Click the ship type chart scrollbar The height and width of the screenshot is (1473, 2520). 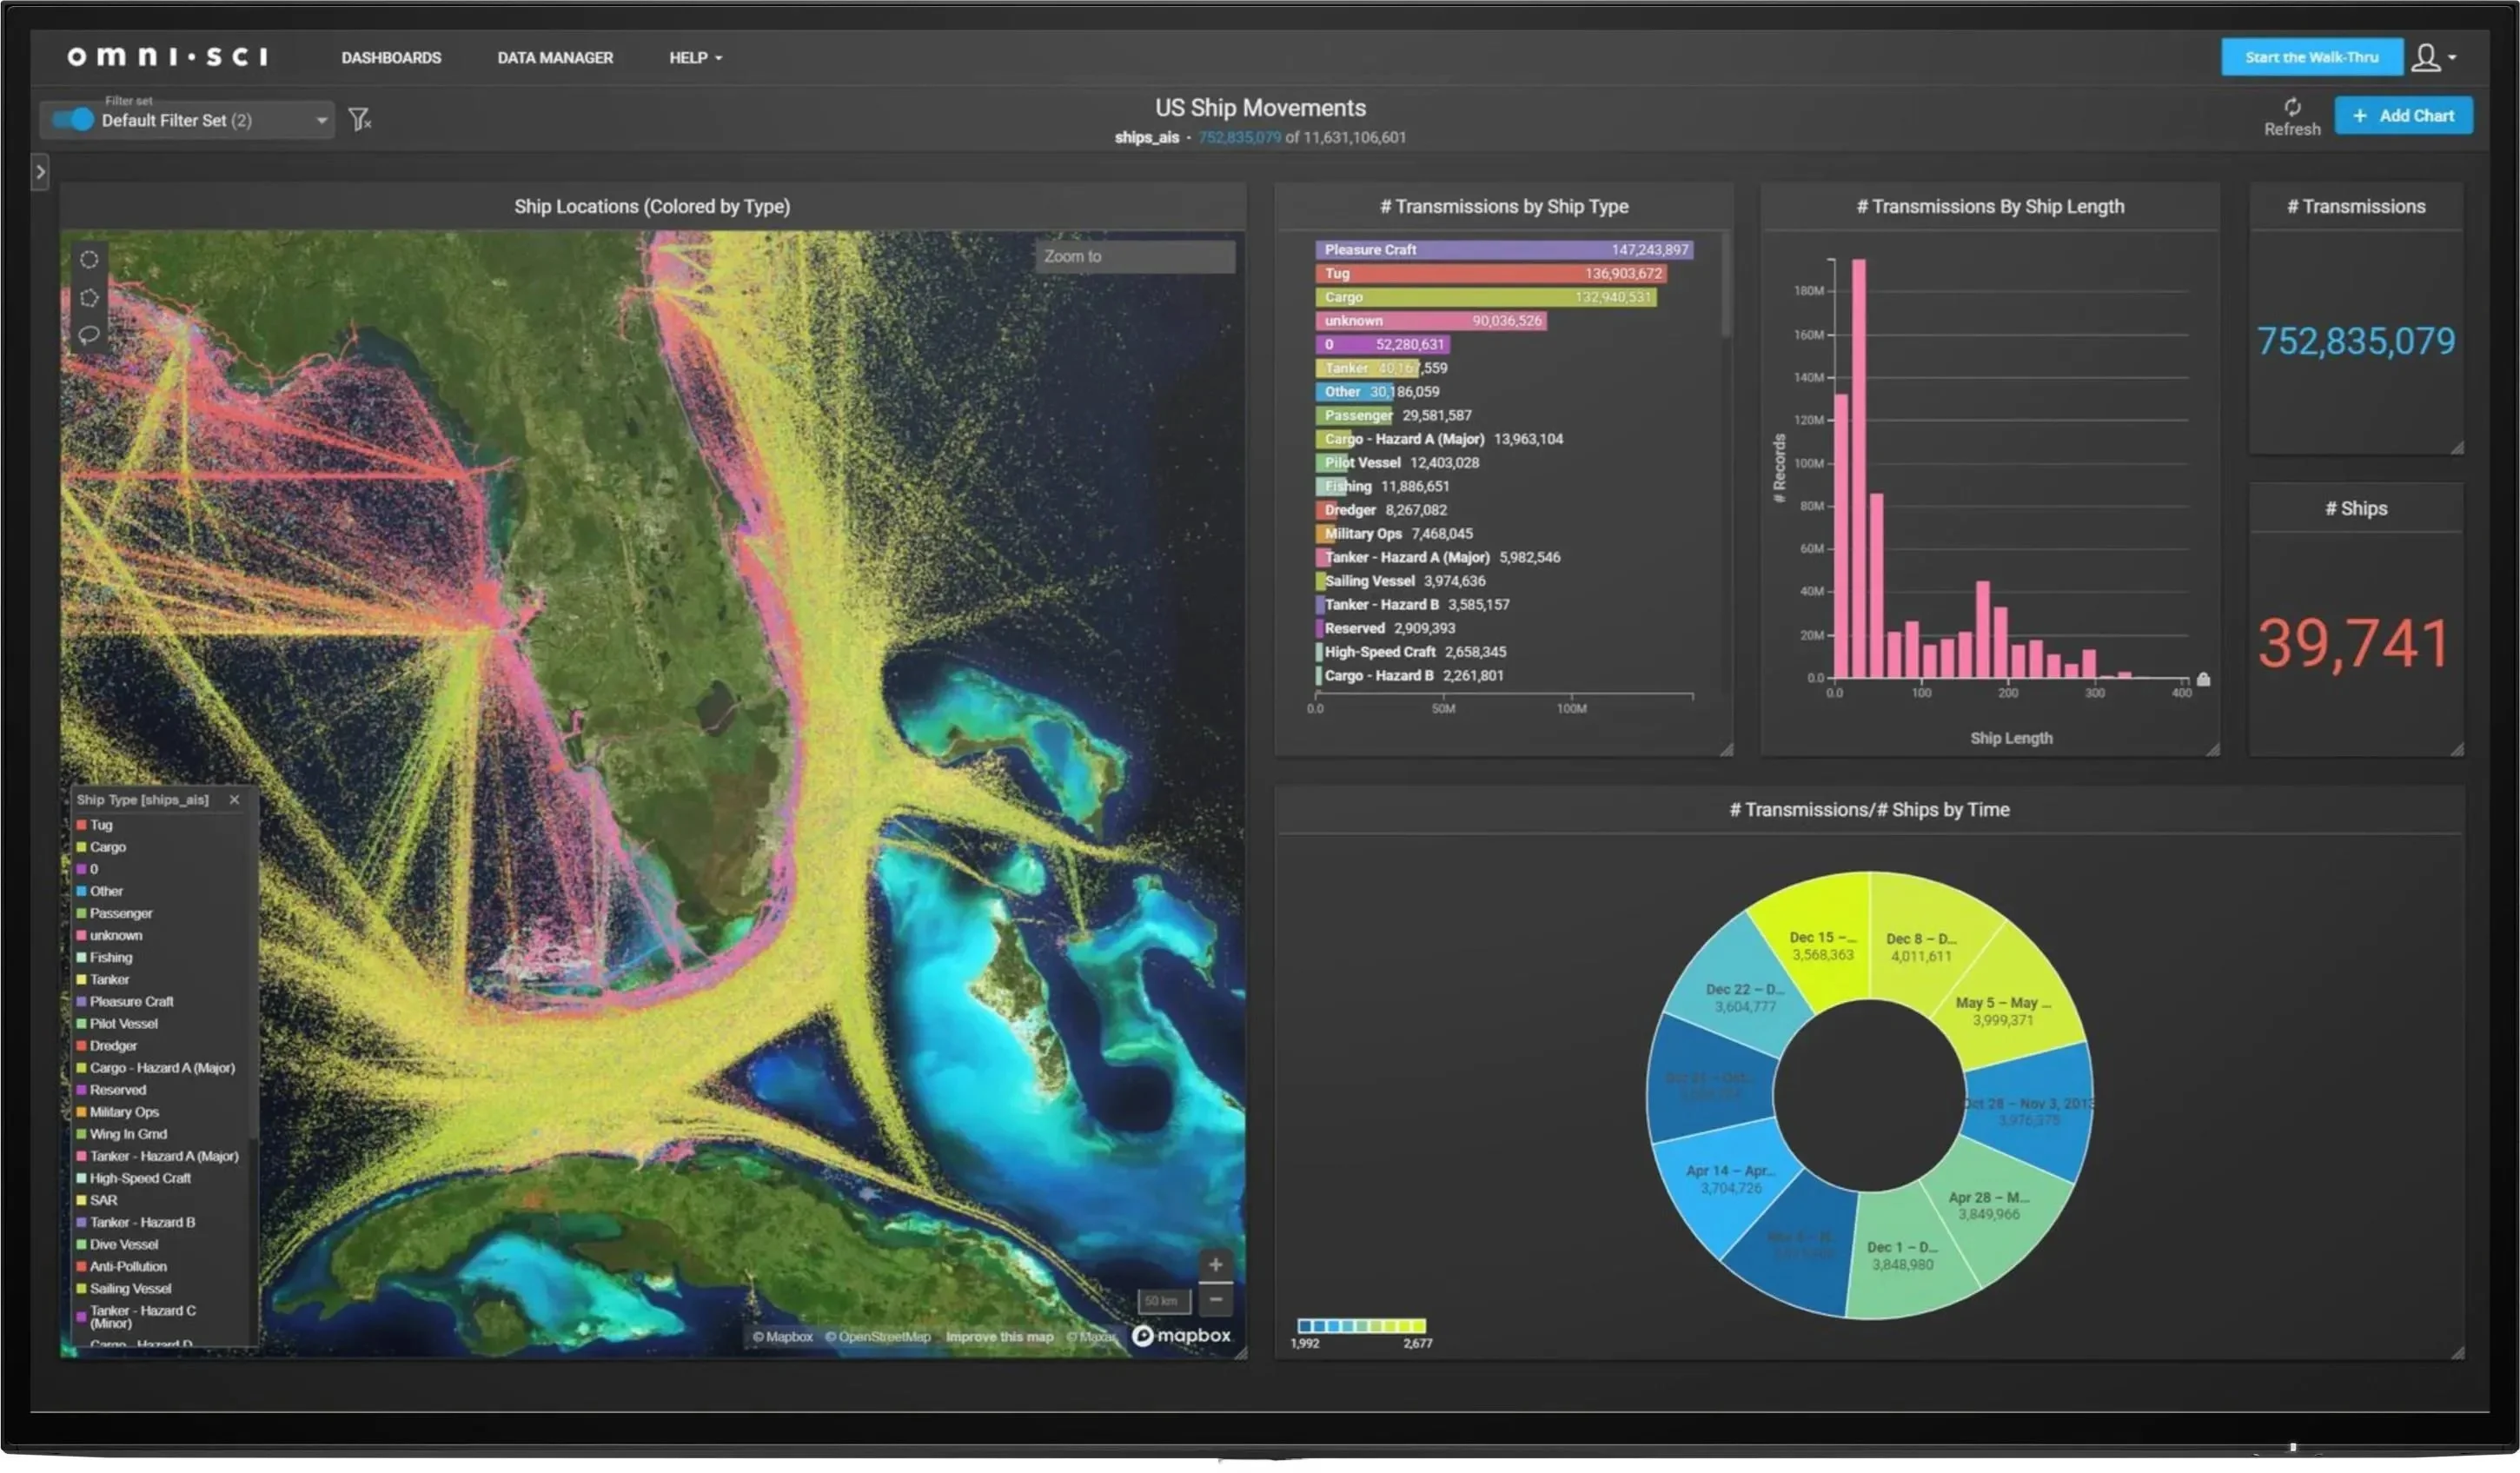pos(1725,285)
